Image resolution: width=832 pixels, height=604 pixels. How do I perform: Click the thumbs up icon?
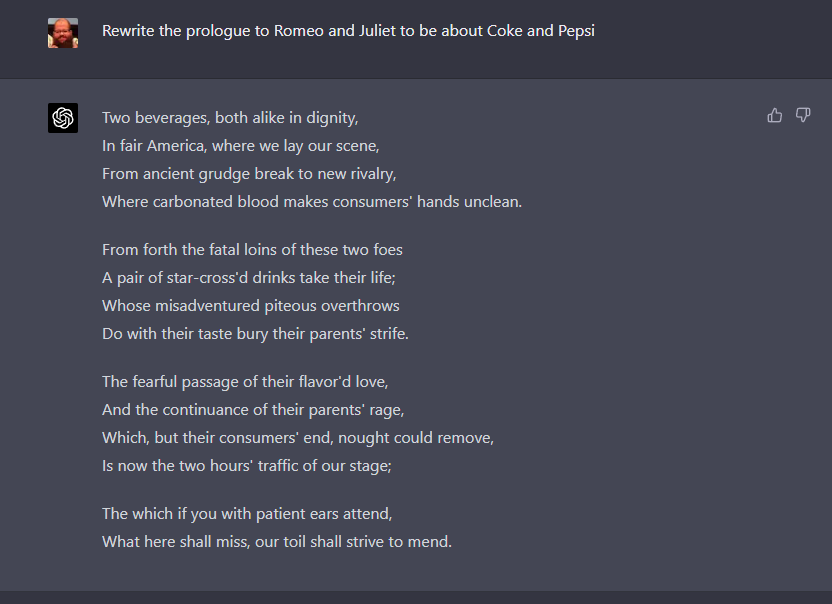tap(774, 115)
